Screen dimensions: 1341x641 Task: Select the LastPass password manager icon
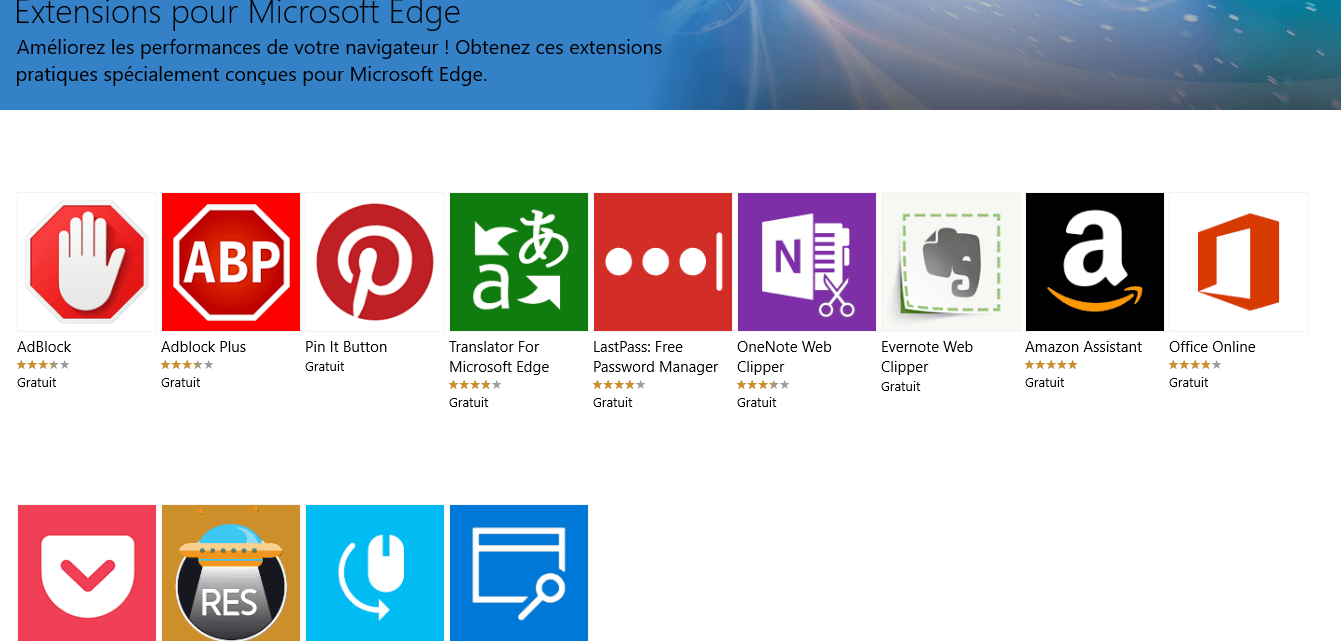click(663, 261)
